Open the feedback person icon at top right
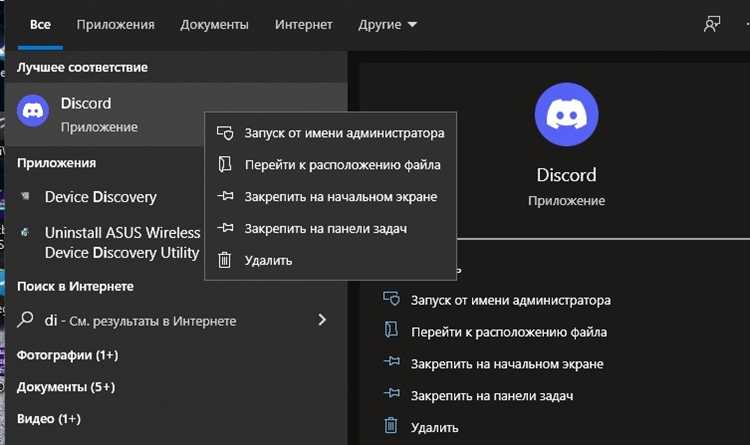The image size is (750, 445). pos(712,24)
